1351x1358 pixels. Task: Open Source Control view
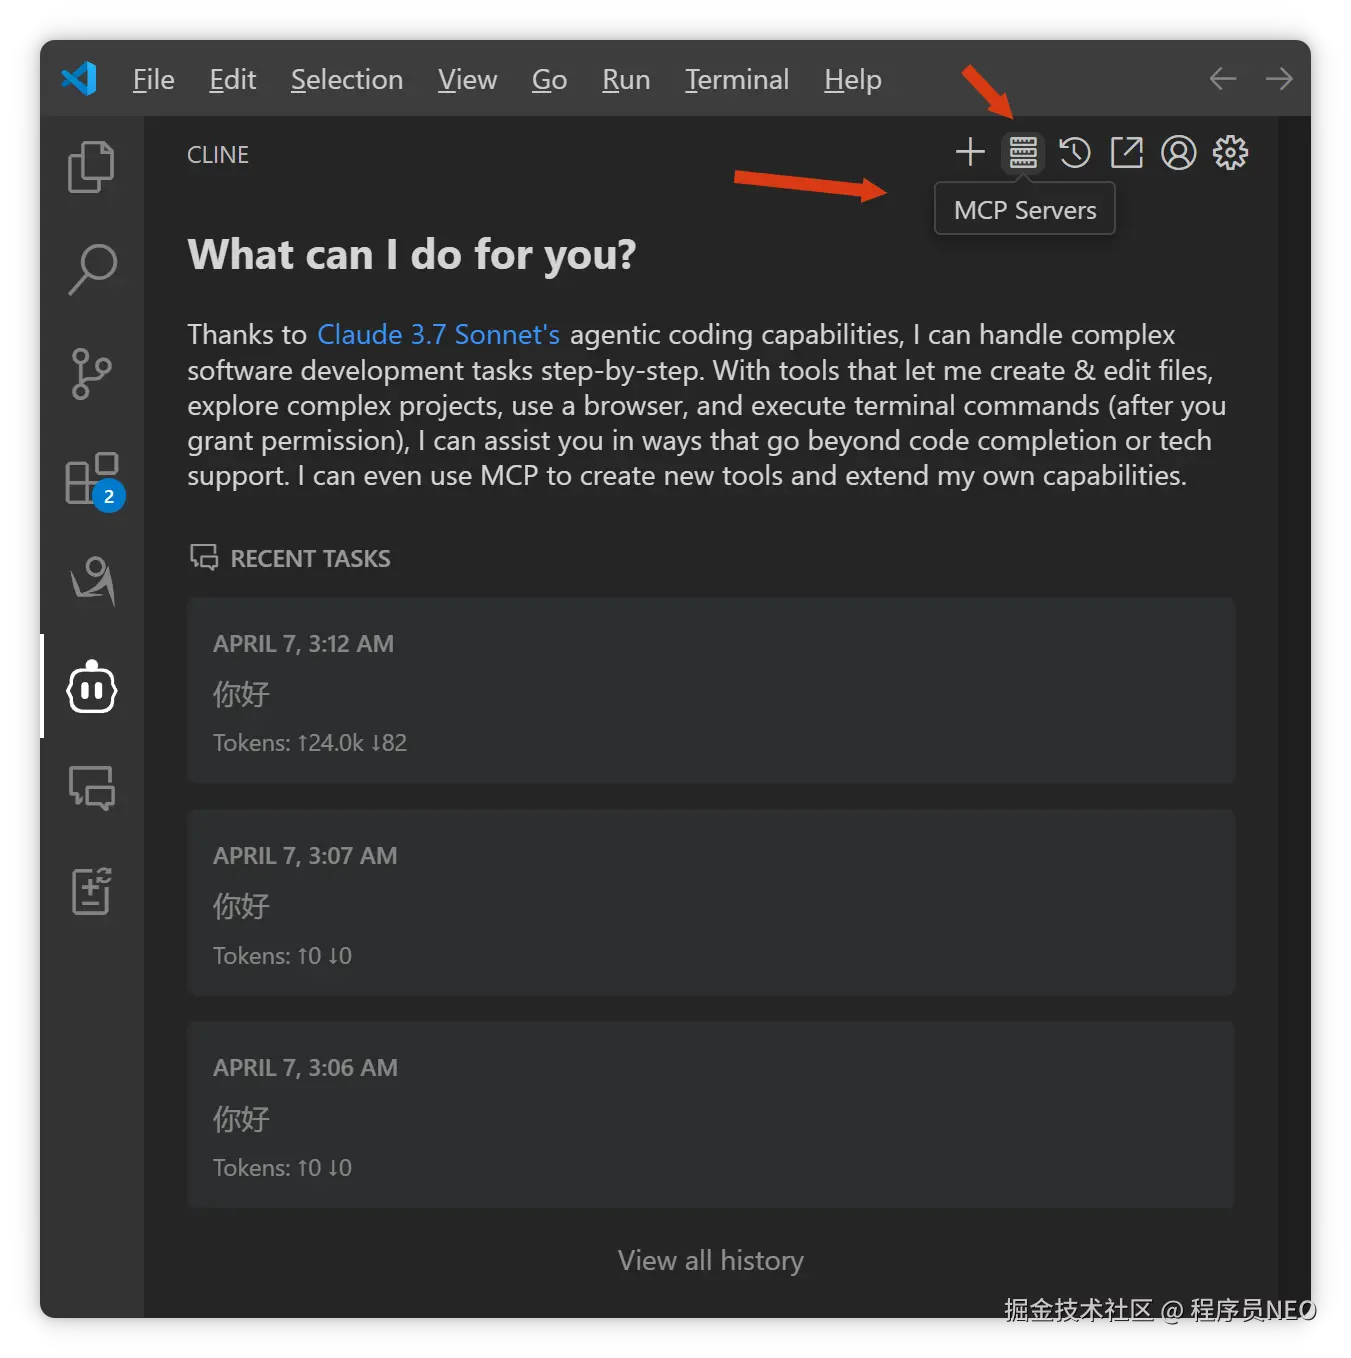91,374
